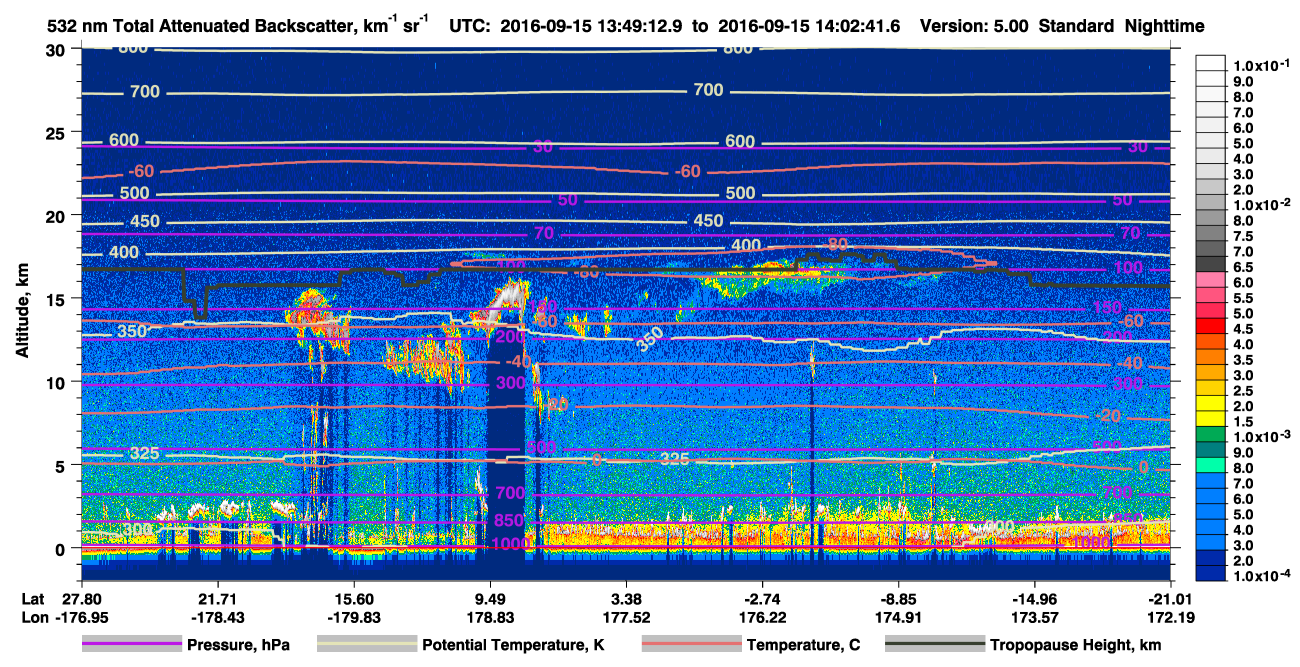The width and height of the screenshot is (1300, 667).
Task: Click the pressure contour label '850'
Action: (x=508, y=521)
